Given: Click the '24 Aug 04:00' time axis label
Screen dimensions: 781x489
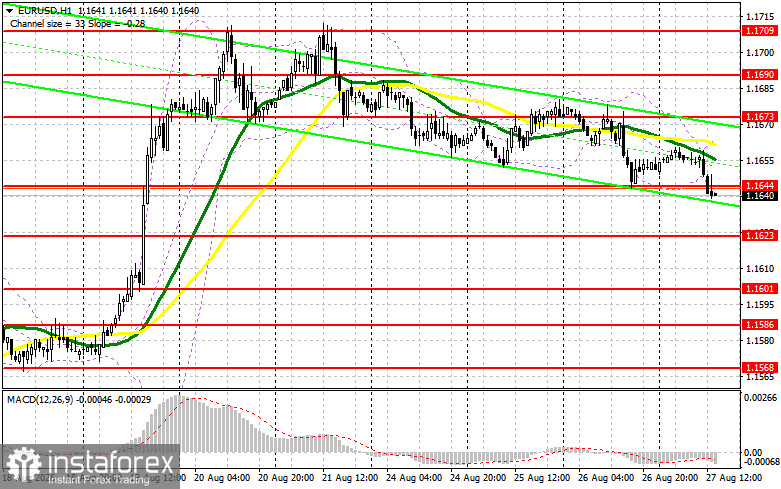Looking at the screenshot, I should tap(414, 478).
